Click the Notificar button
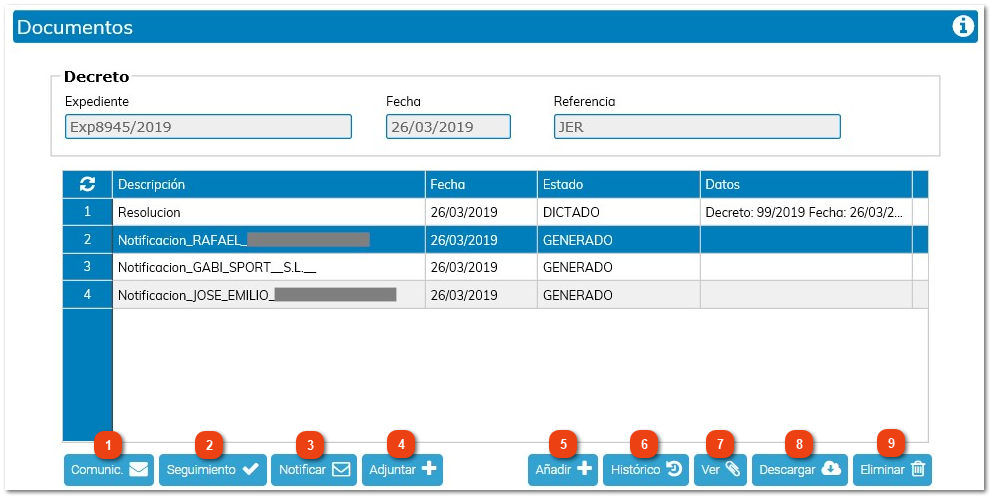The width and height of the screenshot is (993, 500). [x=314, y=470]
